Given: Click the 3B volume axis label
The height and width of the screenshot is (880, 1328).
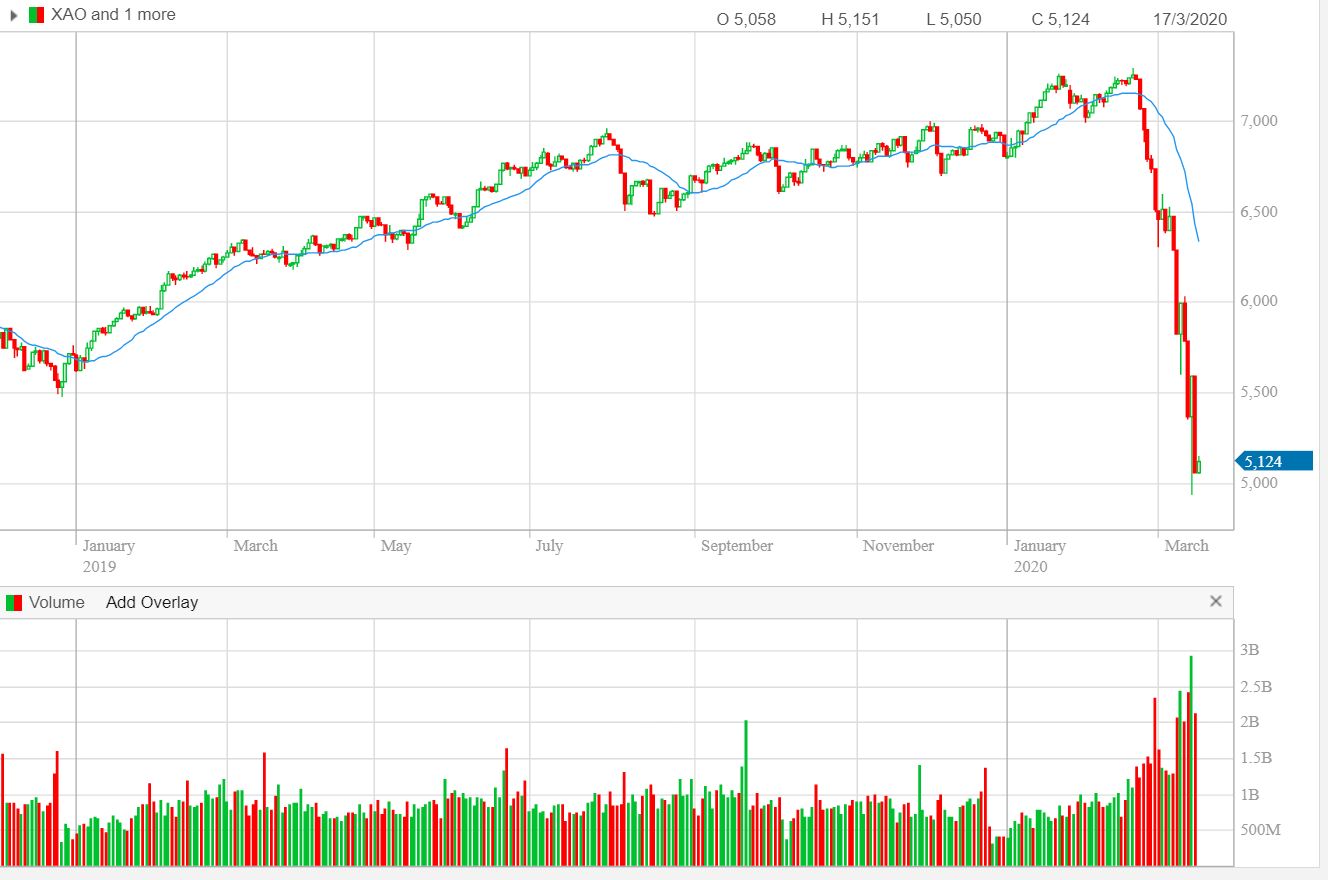Looking at the screenshot, I should (x=1250, y=650).
